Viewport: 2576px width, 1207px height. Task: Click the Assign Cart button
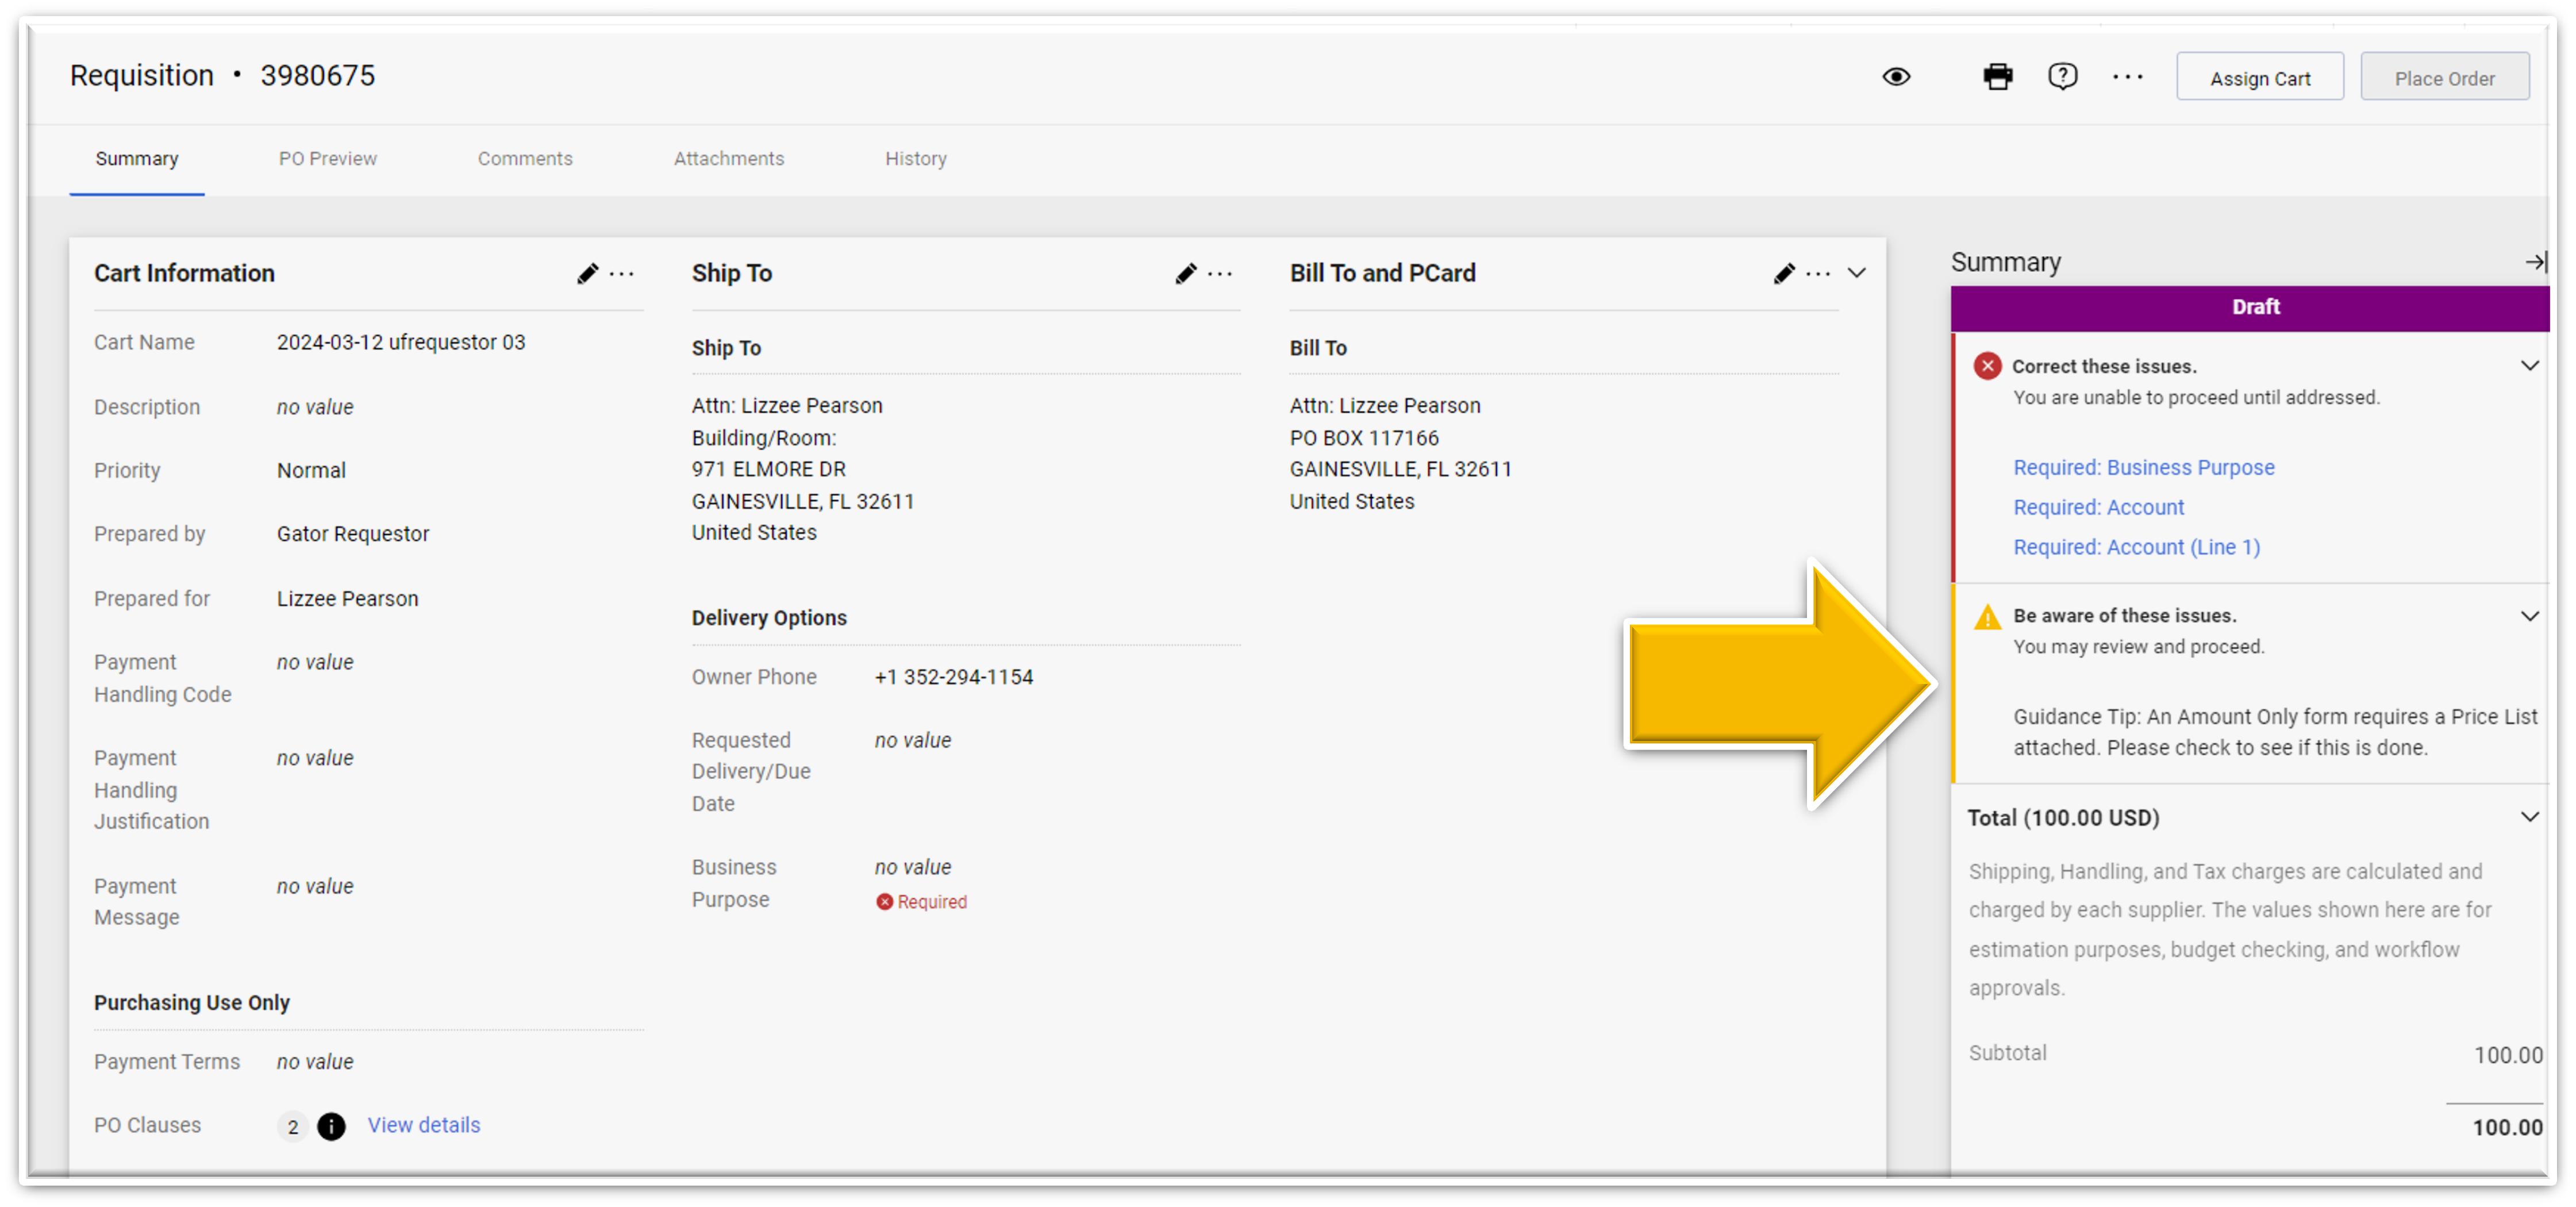click(2259, 78)
